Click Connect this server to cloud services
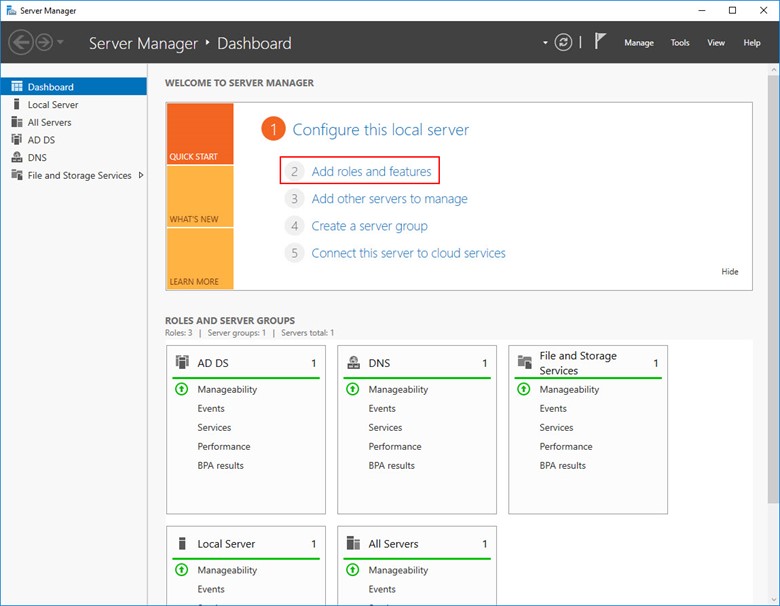The width and height of the screenshot is (780, 606). click(x=408, y=253)
